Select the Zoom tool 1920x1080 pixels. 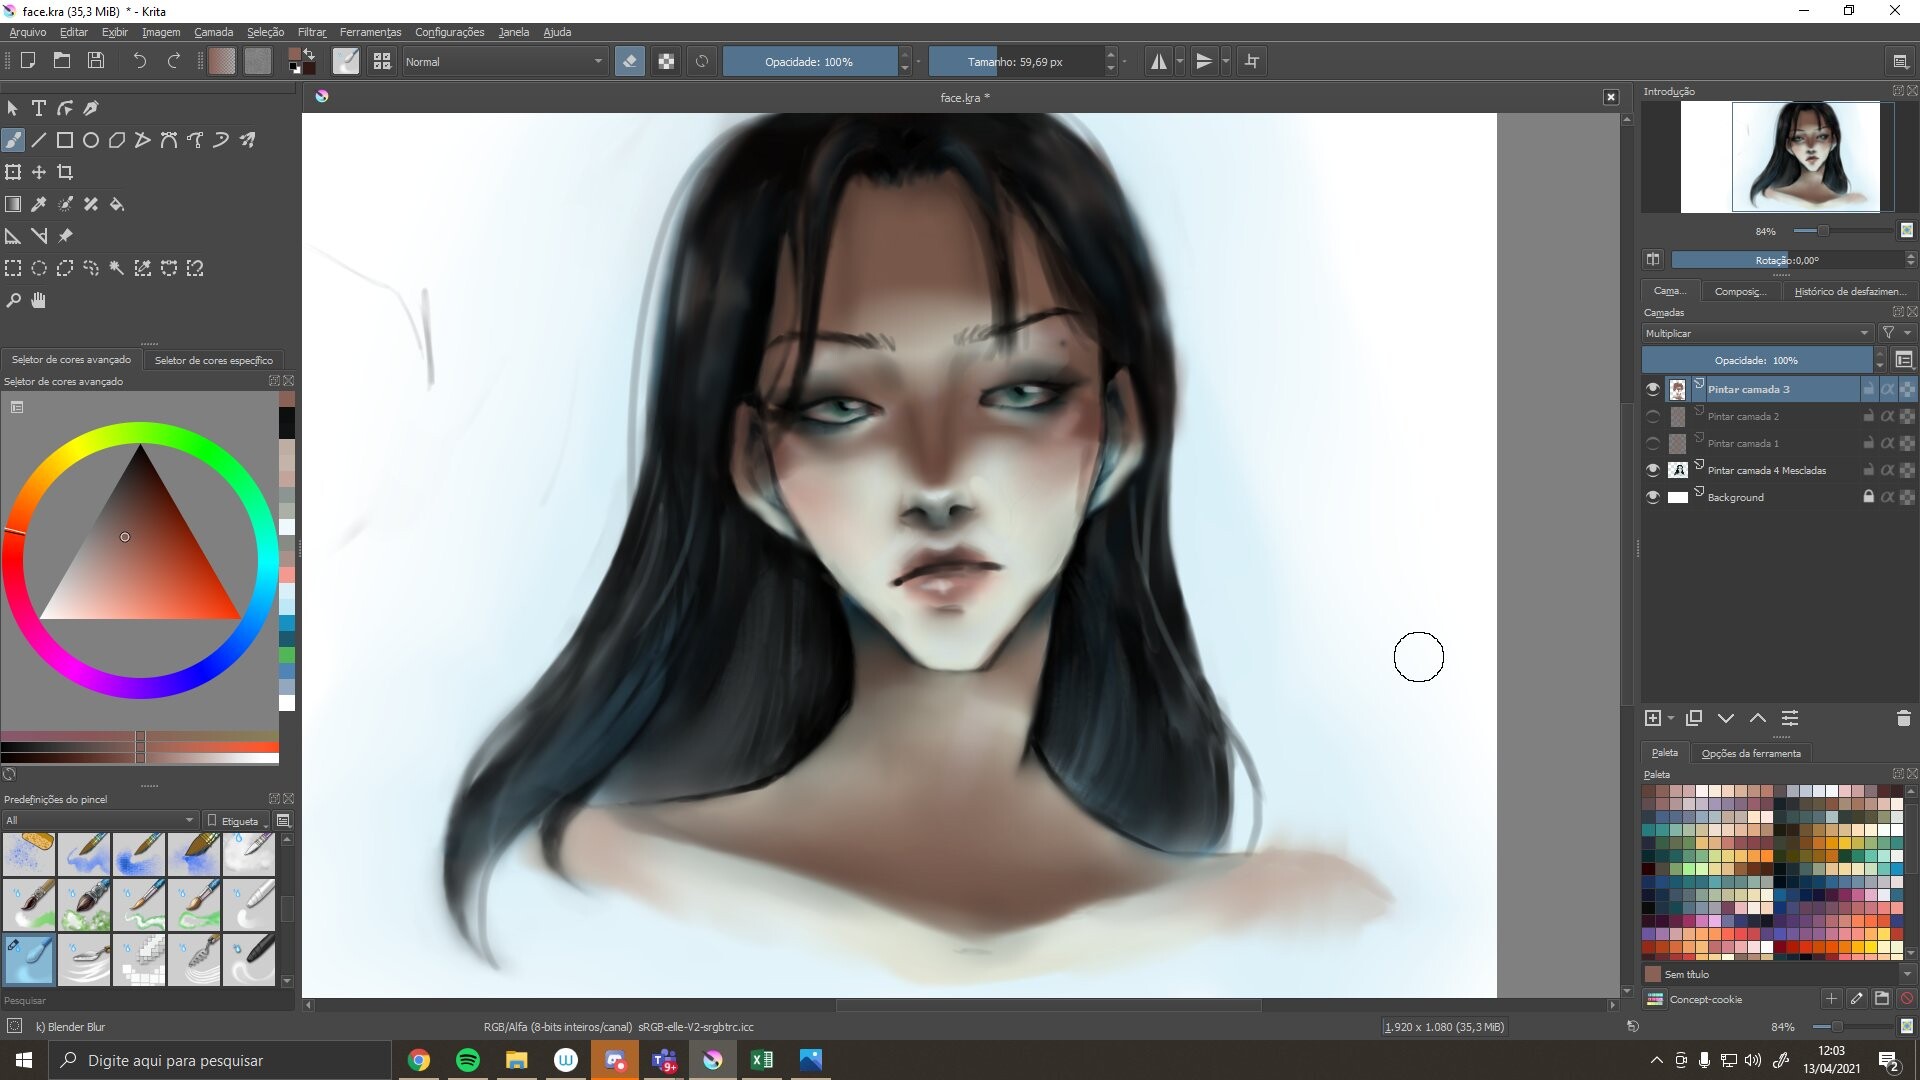[x=13, y=300]
